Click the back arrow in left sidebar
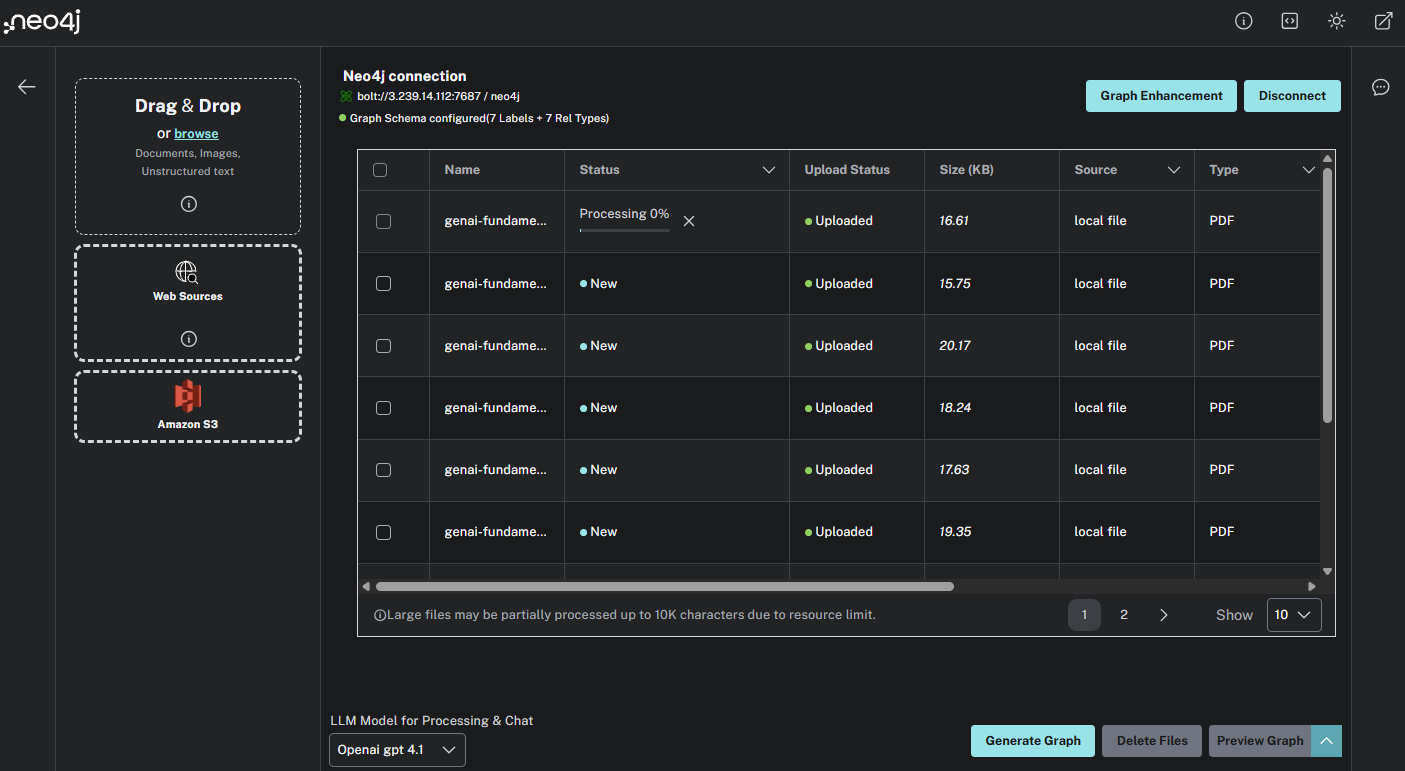1405x771 pixels. tap(27, 87)
